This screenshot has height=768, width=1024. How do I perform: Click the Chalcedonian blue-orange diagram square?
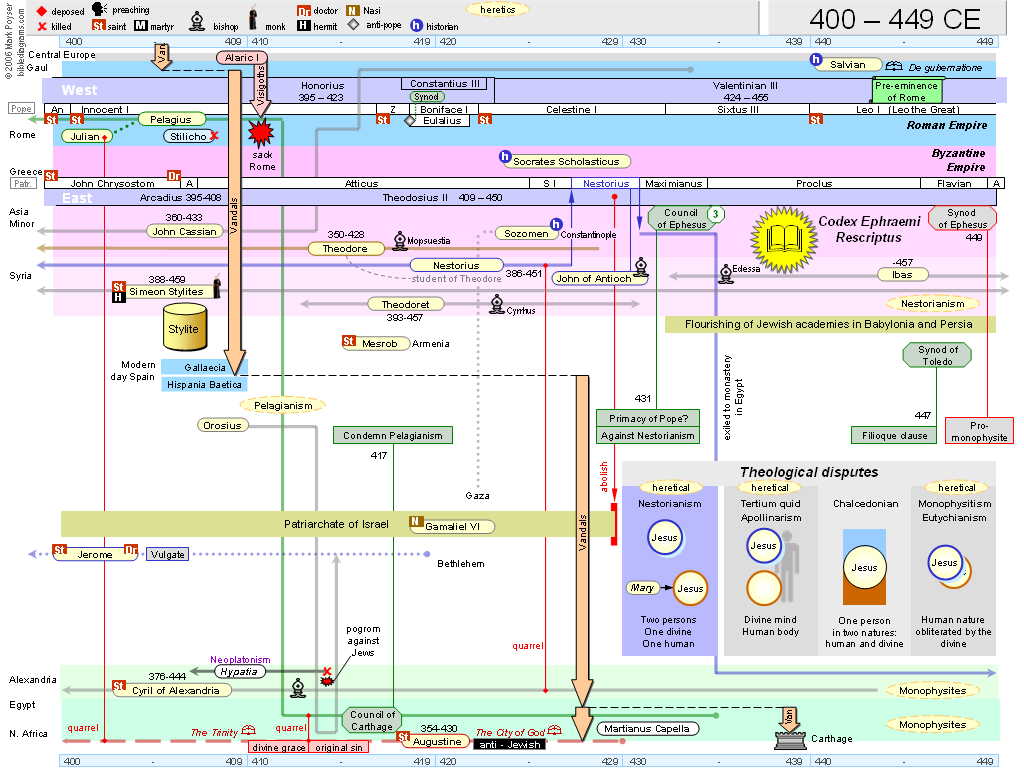coord(863,567)
